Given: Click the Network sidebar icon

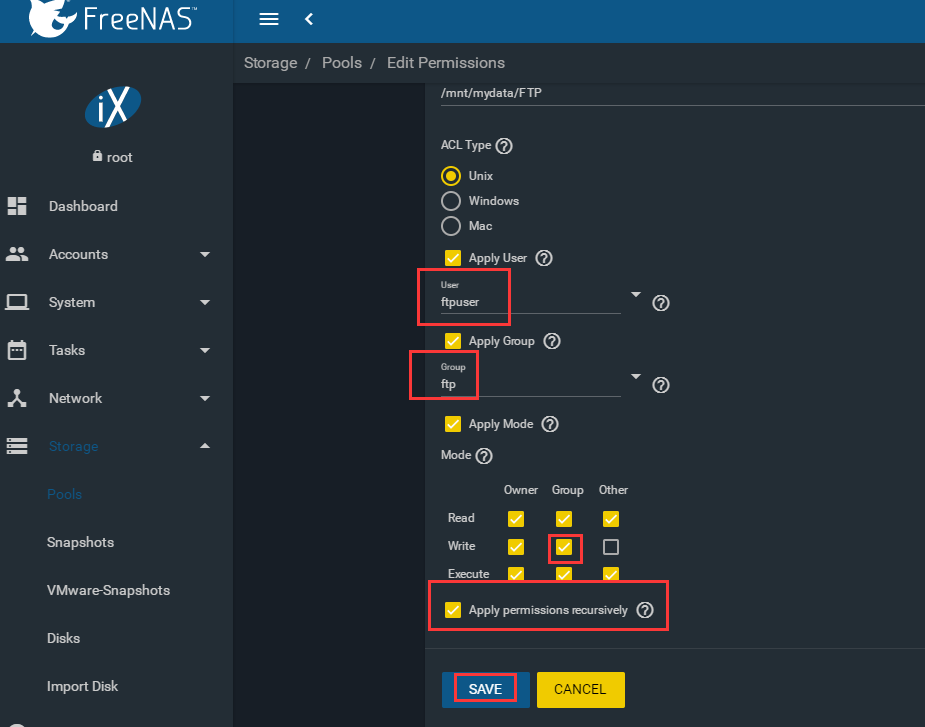Looking at the screenshot, I should point(17,398).
